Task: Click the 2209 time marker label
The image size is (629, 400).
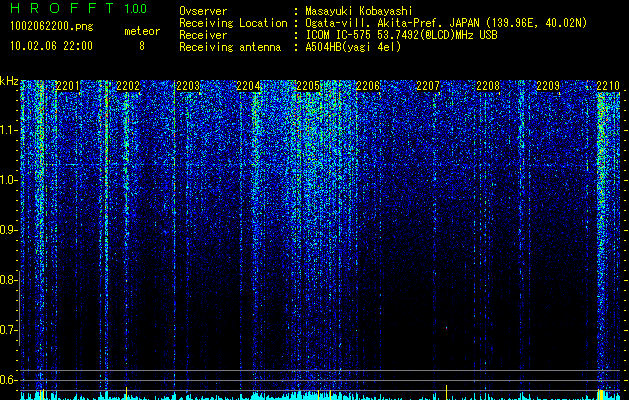Action: pyautogui.click(x=548, y=86)
